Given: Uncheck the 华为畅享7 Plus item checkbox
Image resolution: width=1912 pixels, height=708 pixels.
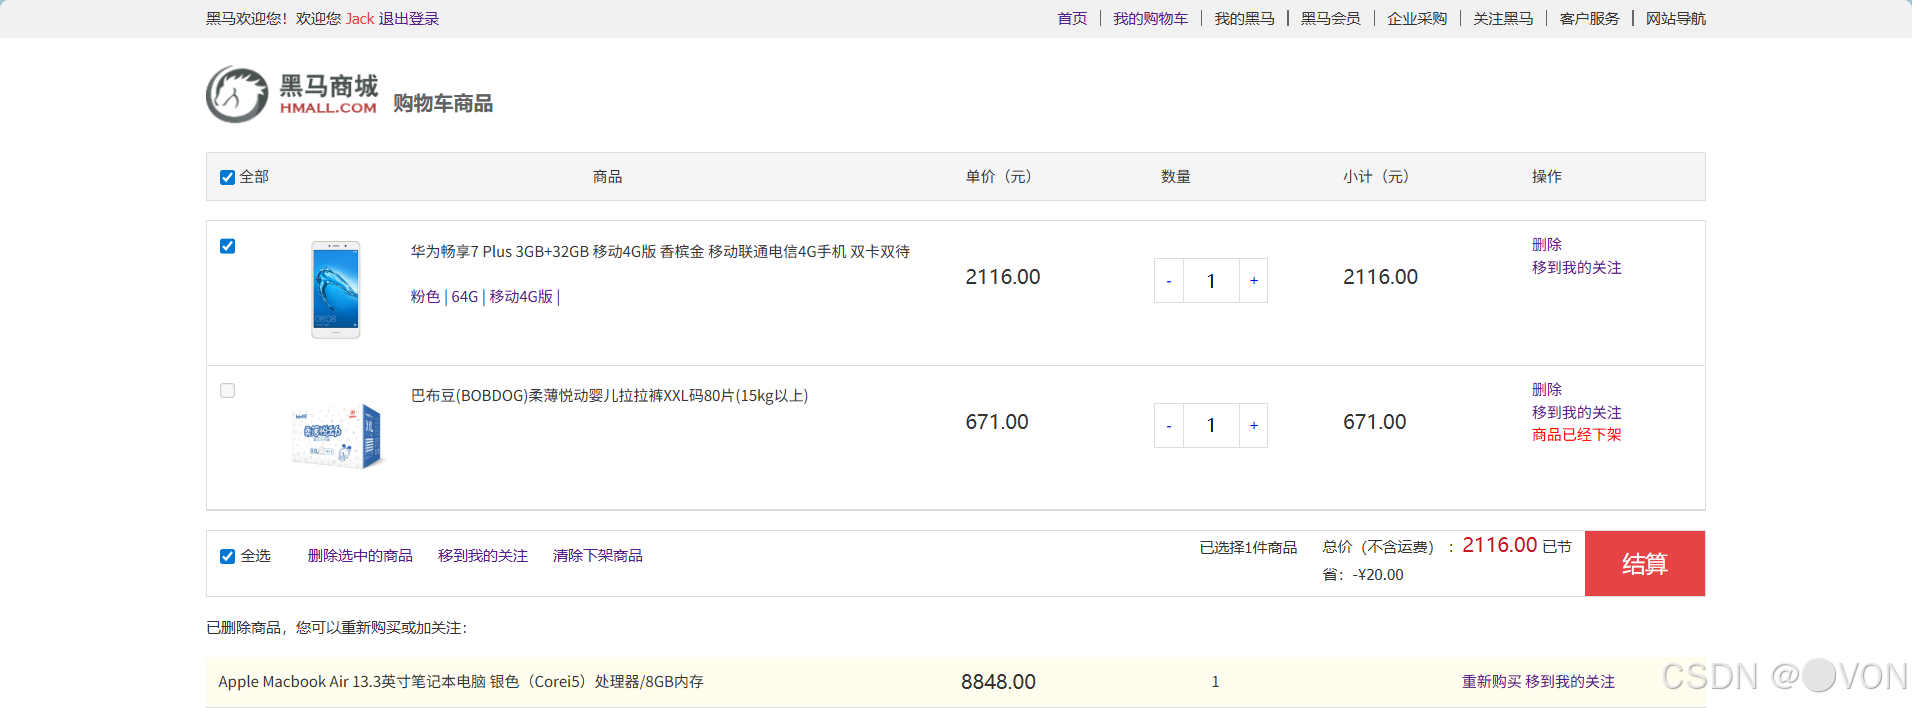Looking at the screenshot, I should [227, 246].
